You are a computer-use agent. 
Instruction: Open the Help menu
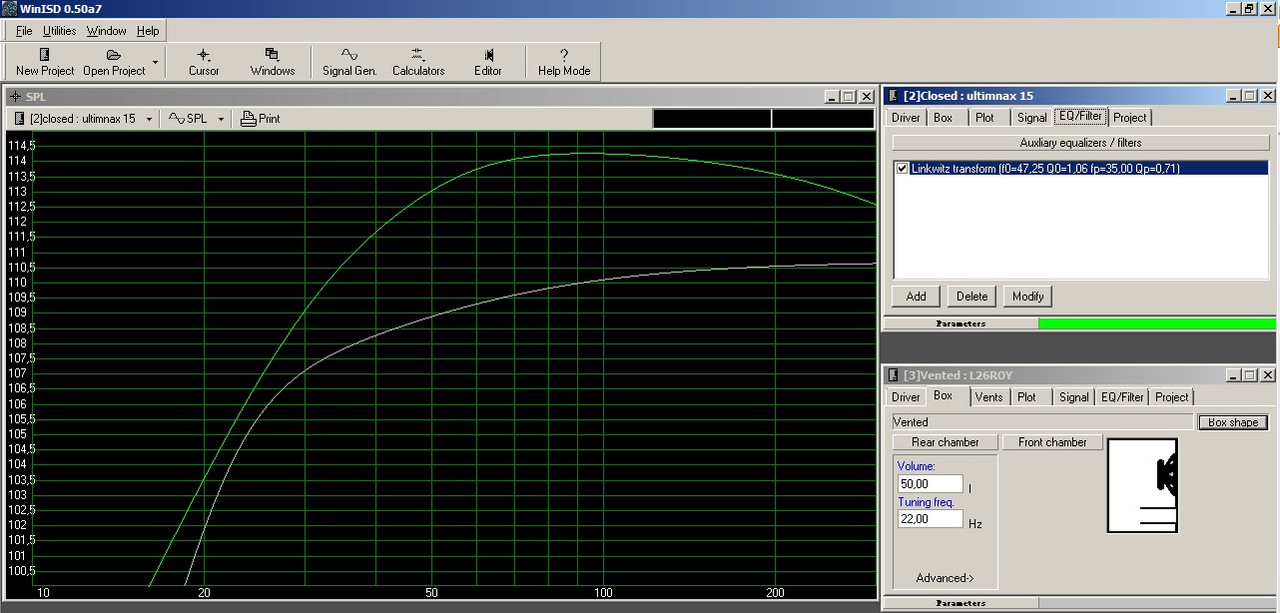click(x=148, y=31)
